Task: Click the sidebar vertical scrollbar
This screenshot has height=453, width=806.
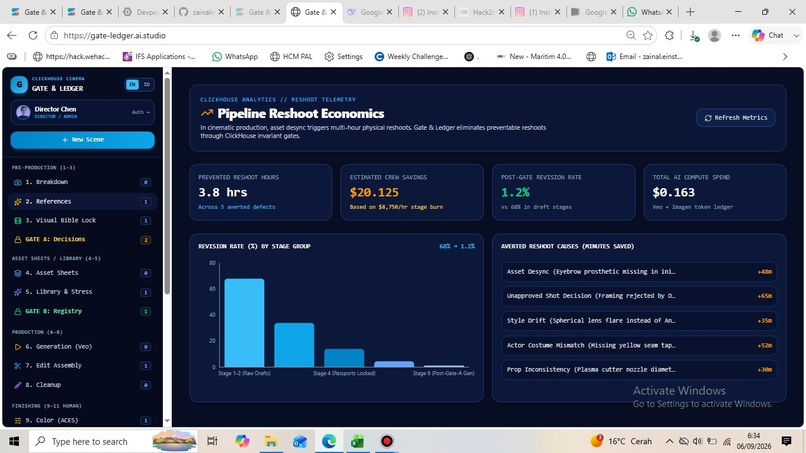Action: [167, 185]
